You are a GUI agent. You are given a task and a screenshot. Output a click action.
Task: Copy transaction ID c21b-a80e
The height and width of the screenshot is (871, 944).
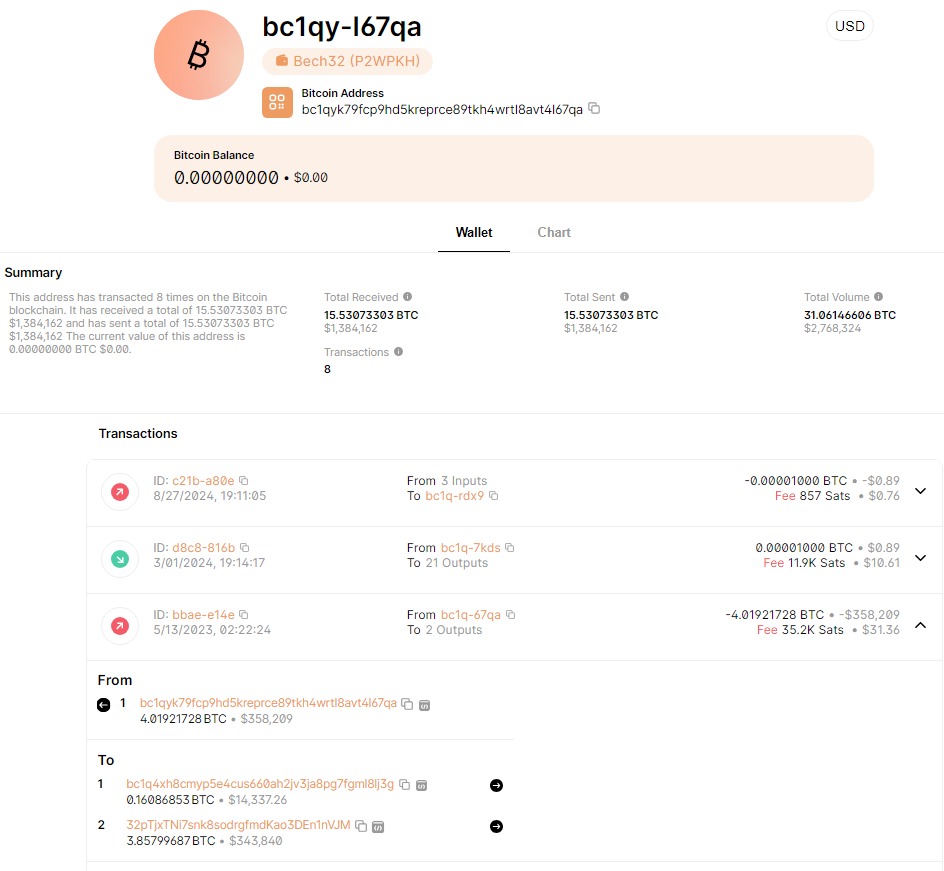coord(243,480)
